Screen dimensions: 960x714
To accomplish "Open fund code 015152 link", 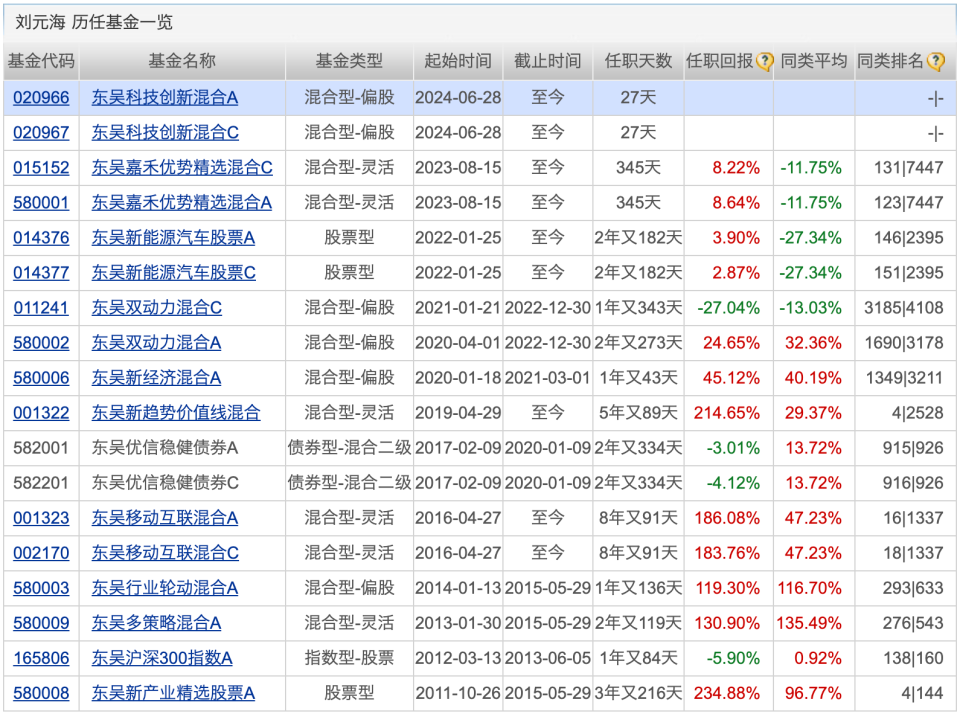I will pyautogui.click(x=41, y=167).
